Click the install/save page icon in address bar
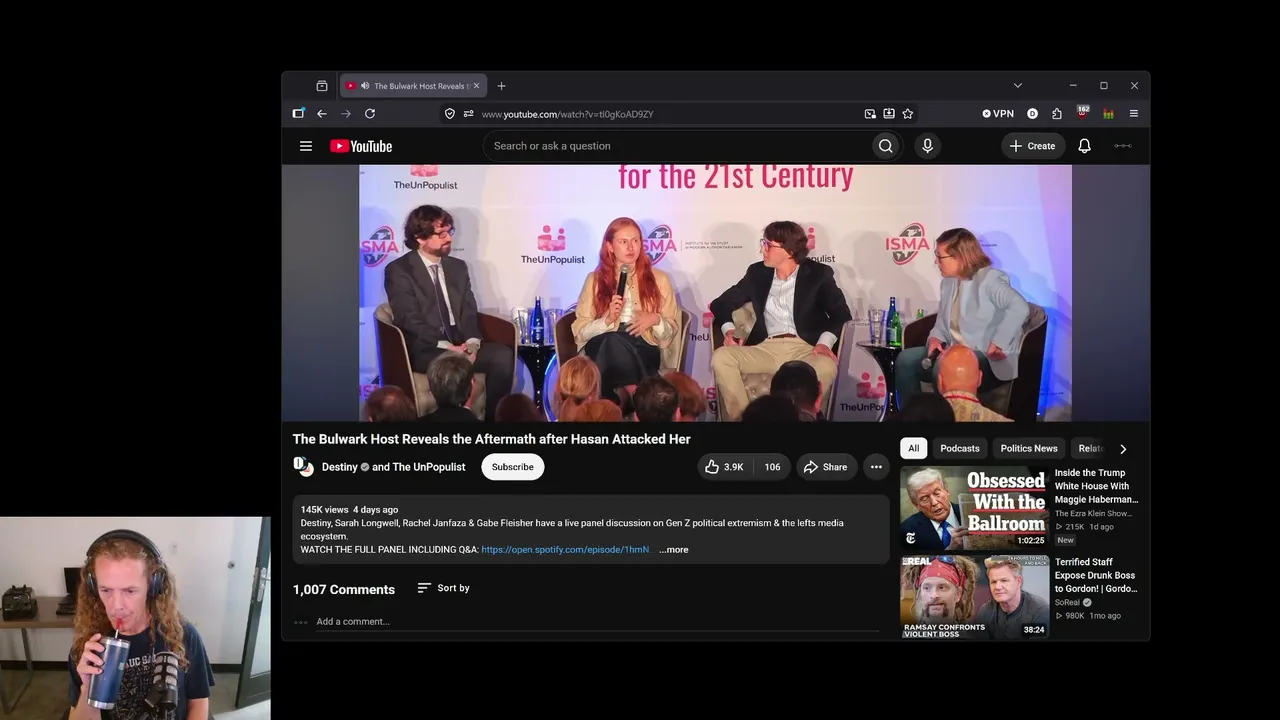Image resolution: width=1280 pixels, height=720 pixels. pyautogui.click(x=889, y=114)
